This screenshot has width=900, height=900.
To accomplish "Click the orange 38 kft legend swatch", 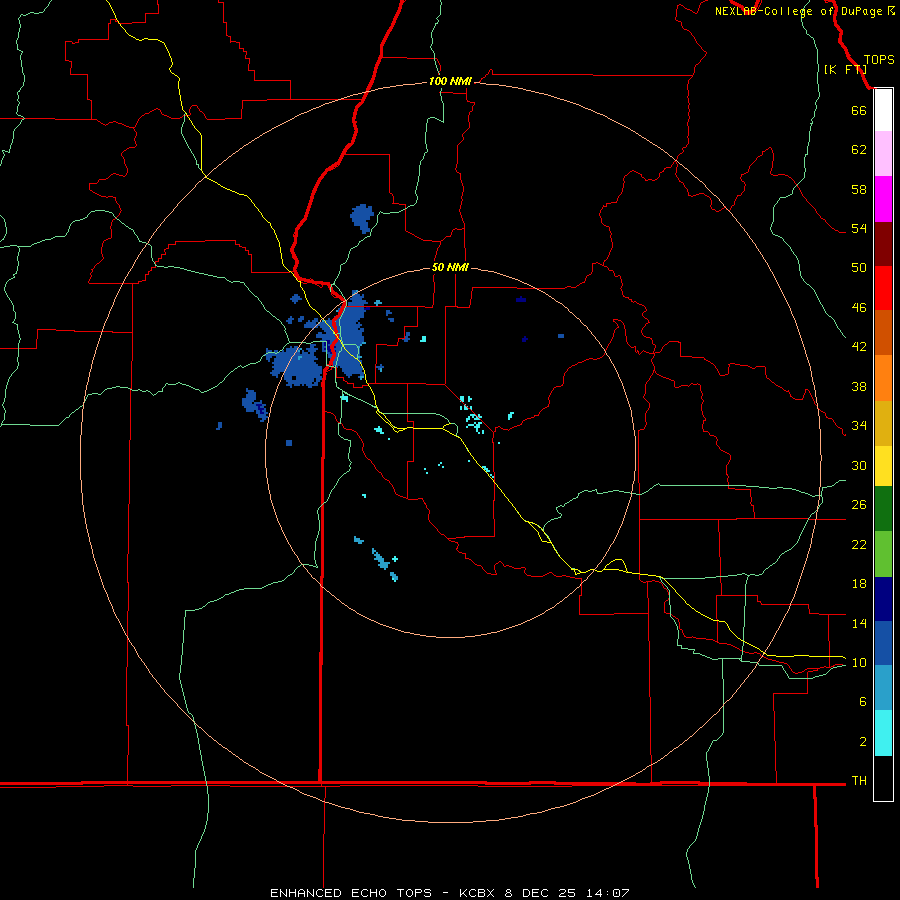I will tap(883, 378).
